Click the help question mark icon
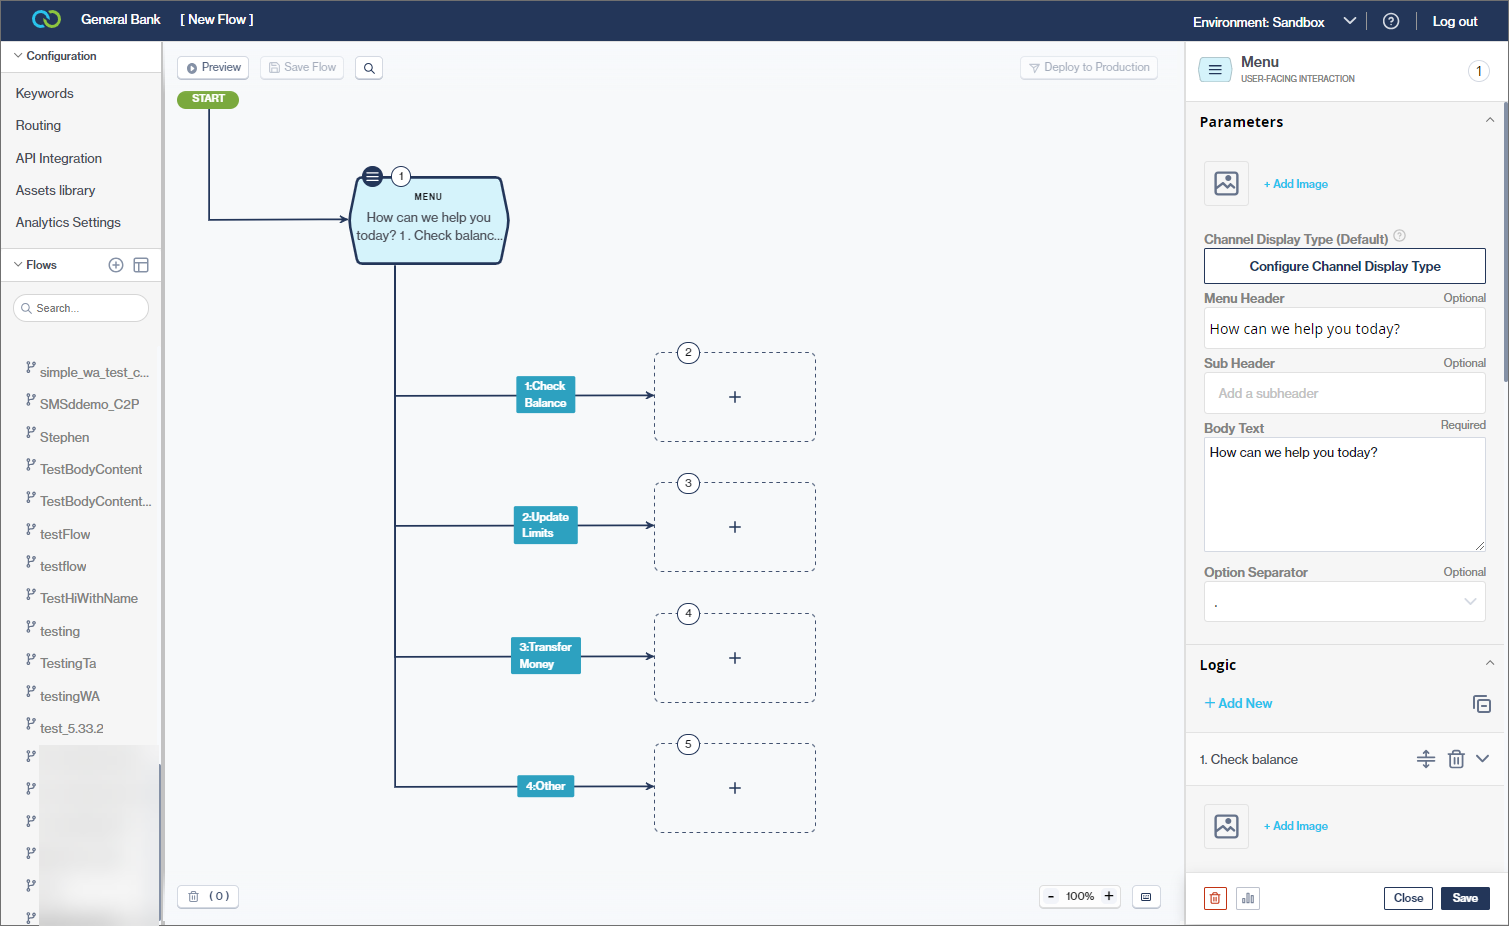The image size is (1509, 926). [1391, 20]
